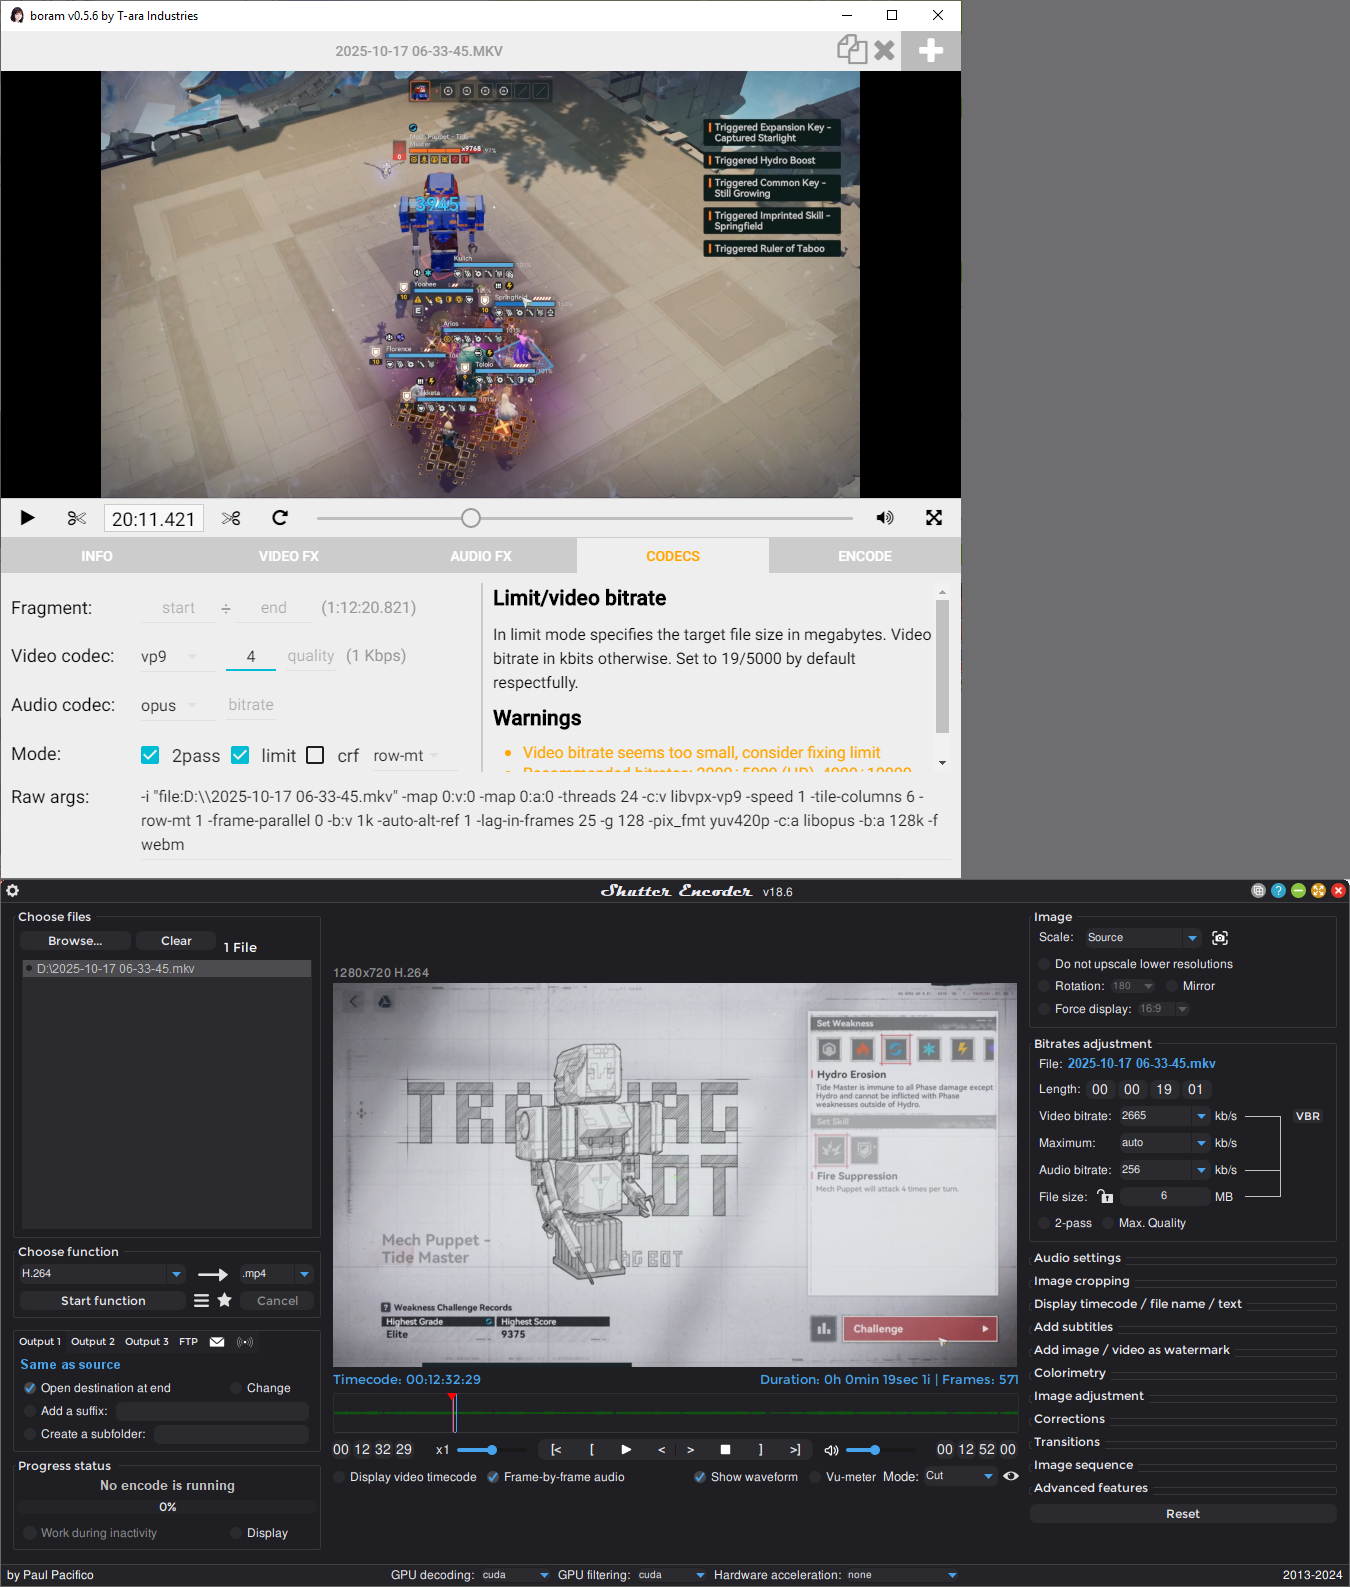Image resolution: width=1350 pixels, height=1587 pixels.
Task: Select the Output 2 tab
Action: tap(93, 1342)
